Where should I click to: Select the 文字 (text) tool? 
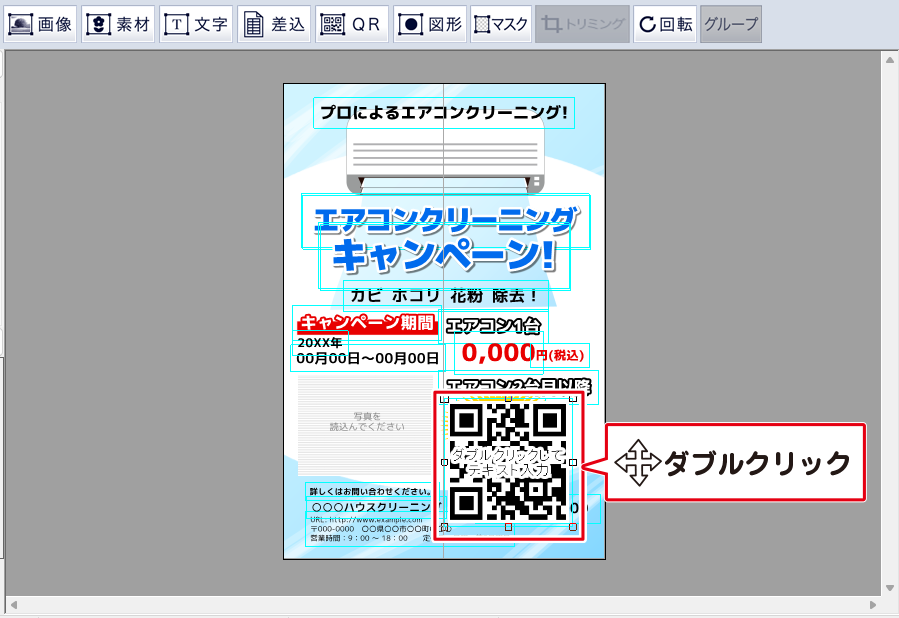pos(196,24)
